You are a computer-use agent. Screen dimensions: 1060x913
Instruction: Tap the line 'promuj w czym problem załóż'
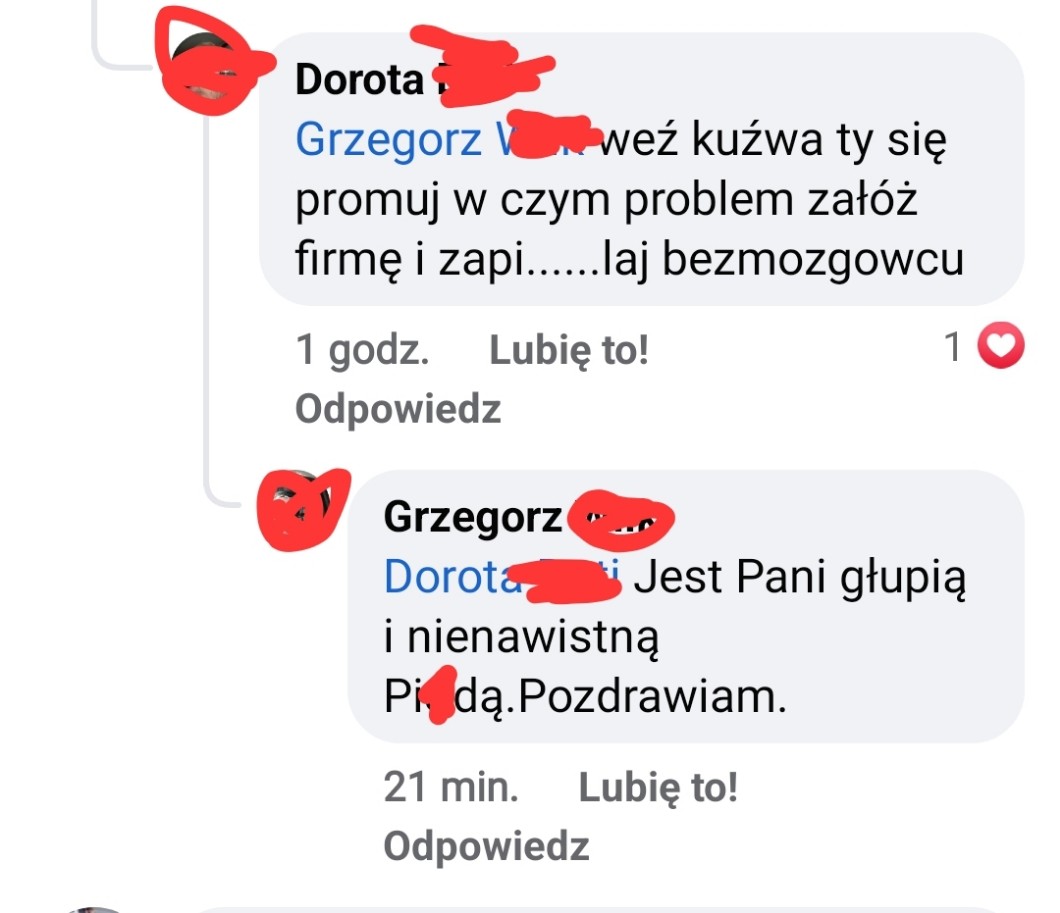click(x=606, y=201)
